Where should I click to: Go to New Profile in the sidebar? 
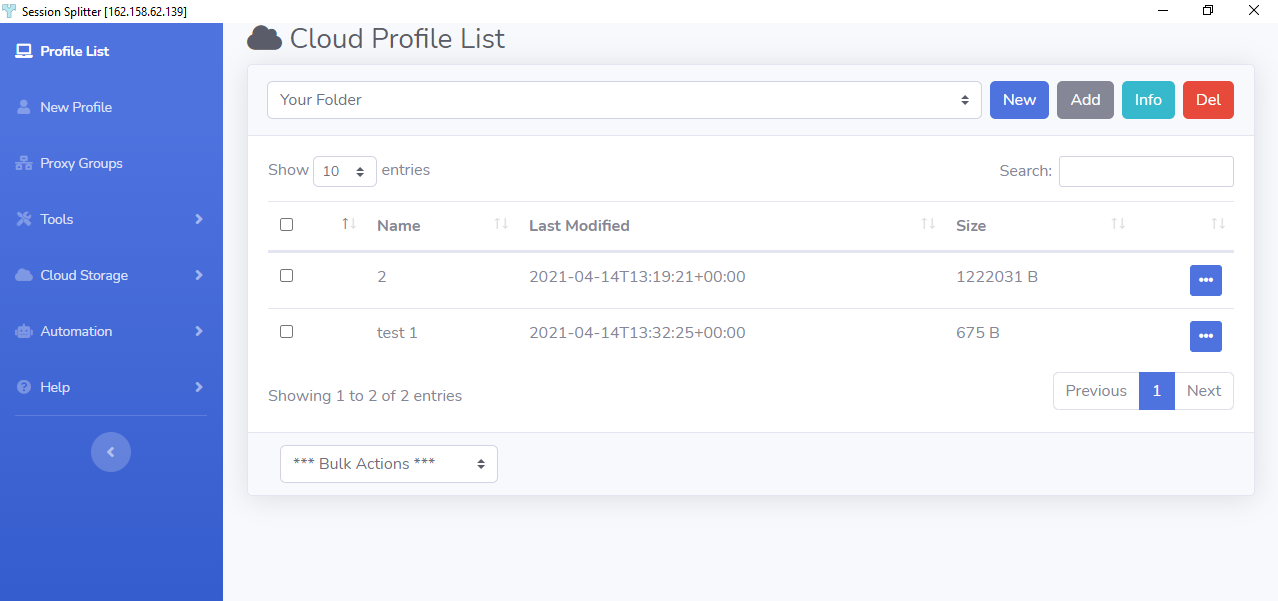76,107
